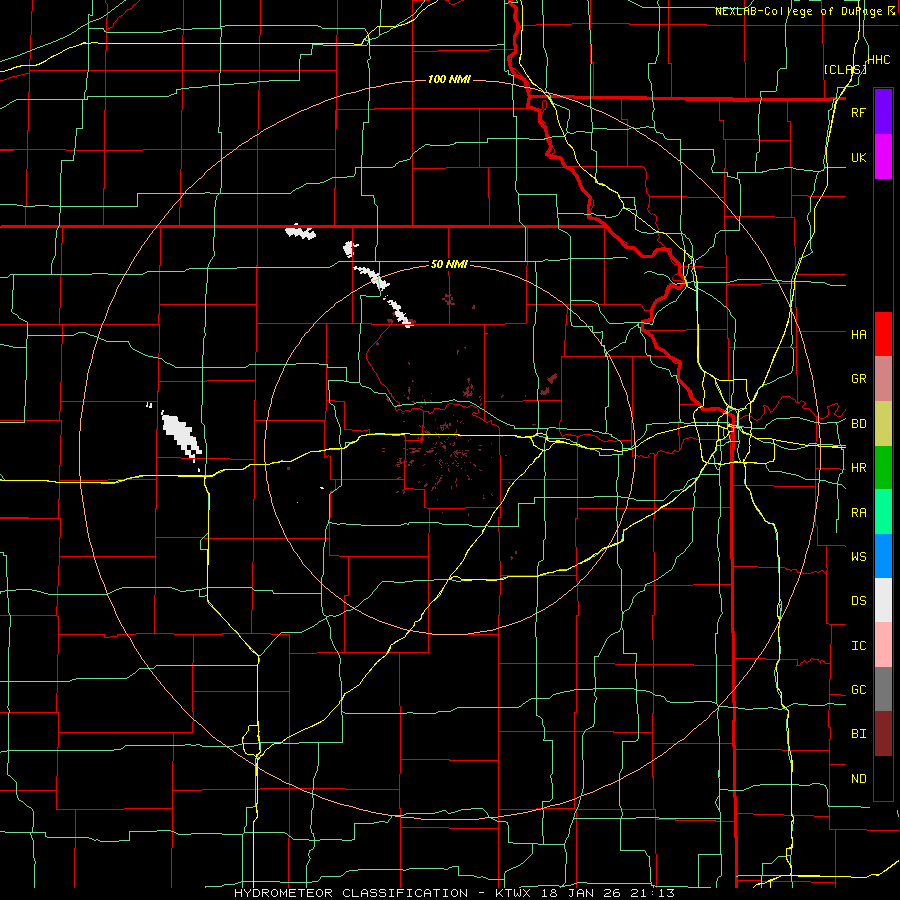This screenshot has width=900, height=900.
Task: Select the GR legend color block
Action: tap(883, 379)
